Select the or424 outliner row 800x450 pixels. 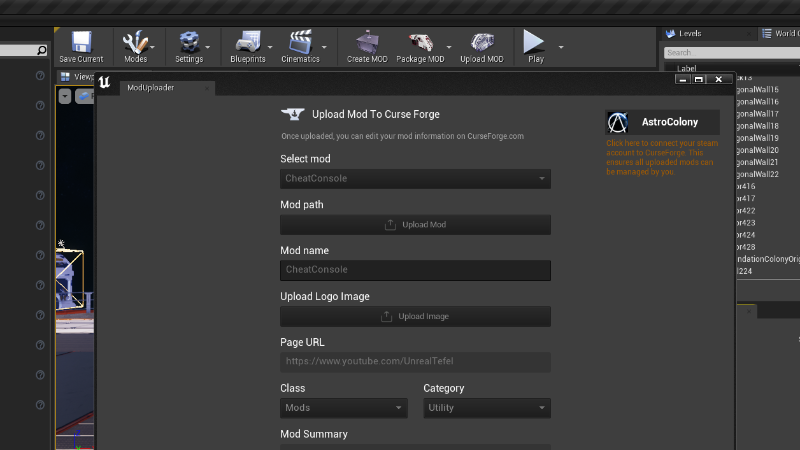click(746, 235)
